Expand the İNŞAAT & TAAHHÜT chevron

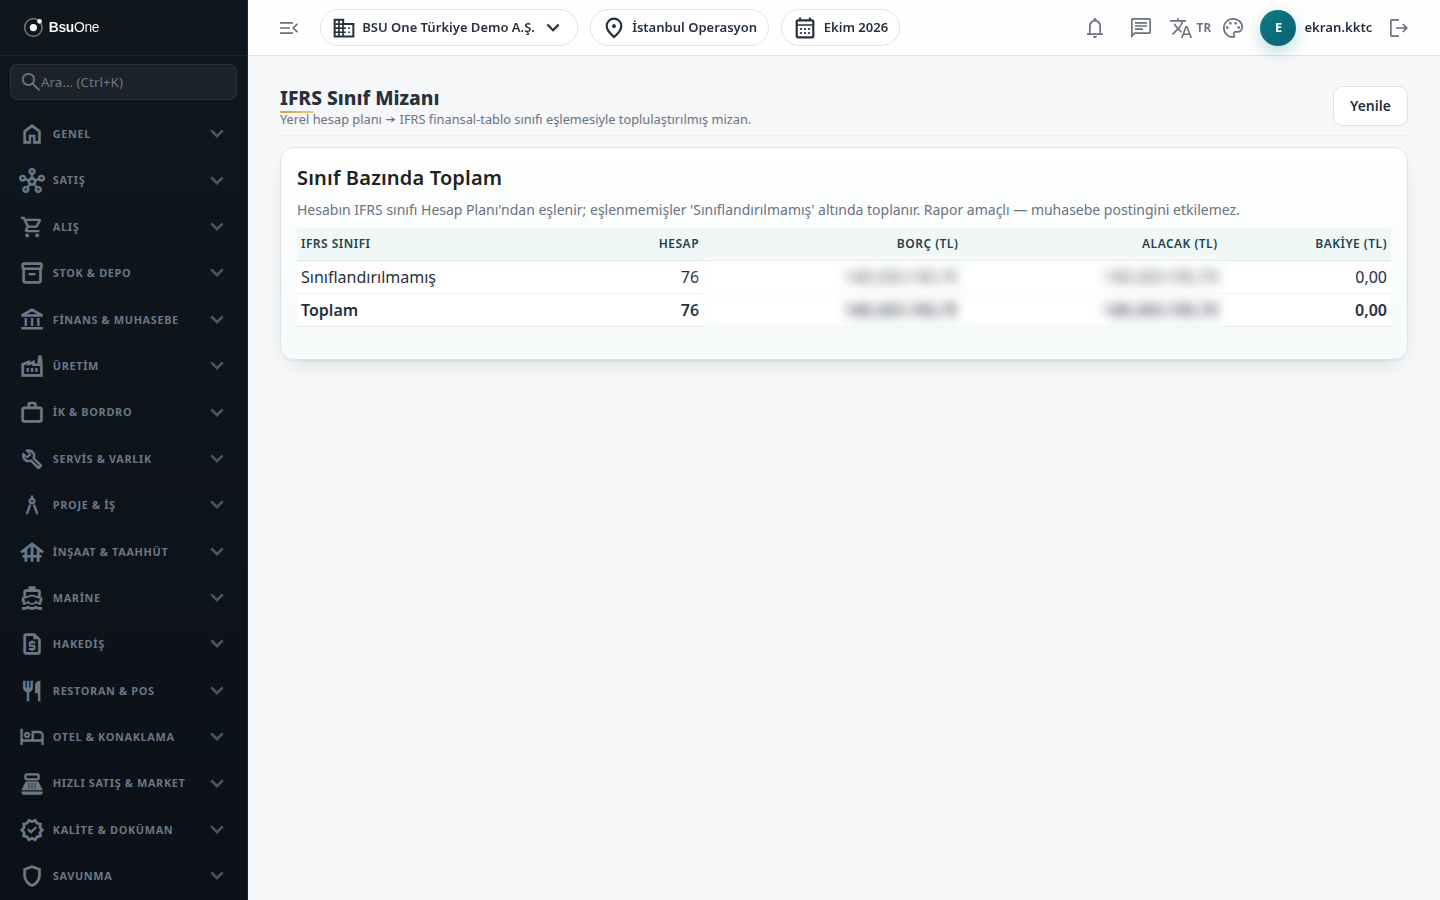(x=217, y=552)
